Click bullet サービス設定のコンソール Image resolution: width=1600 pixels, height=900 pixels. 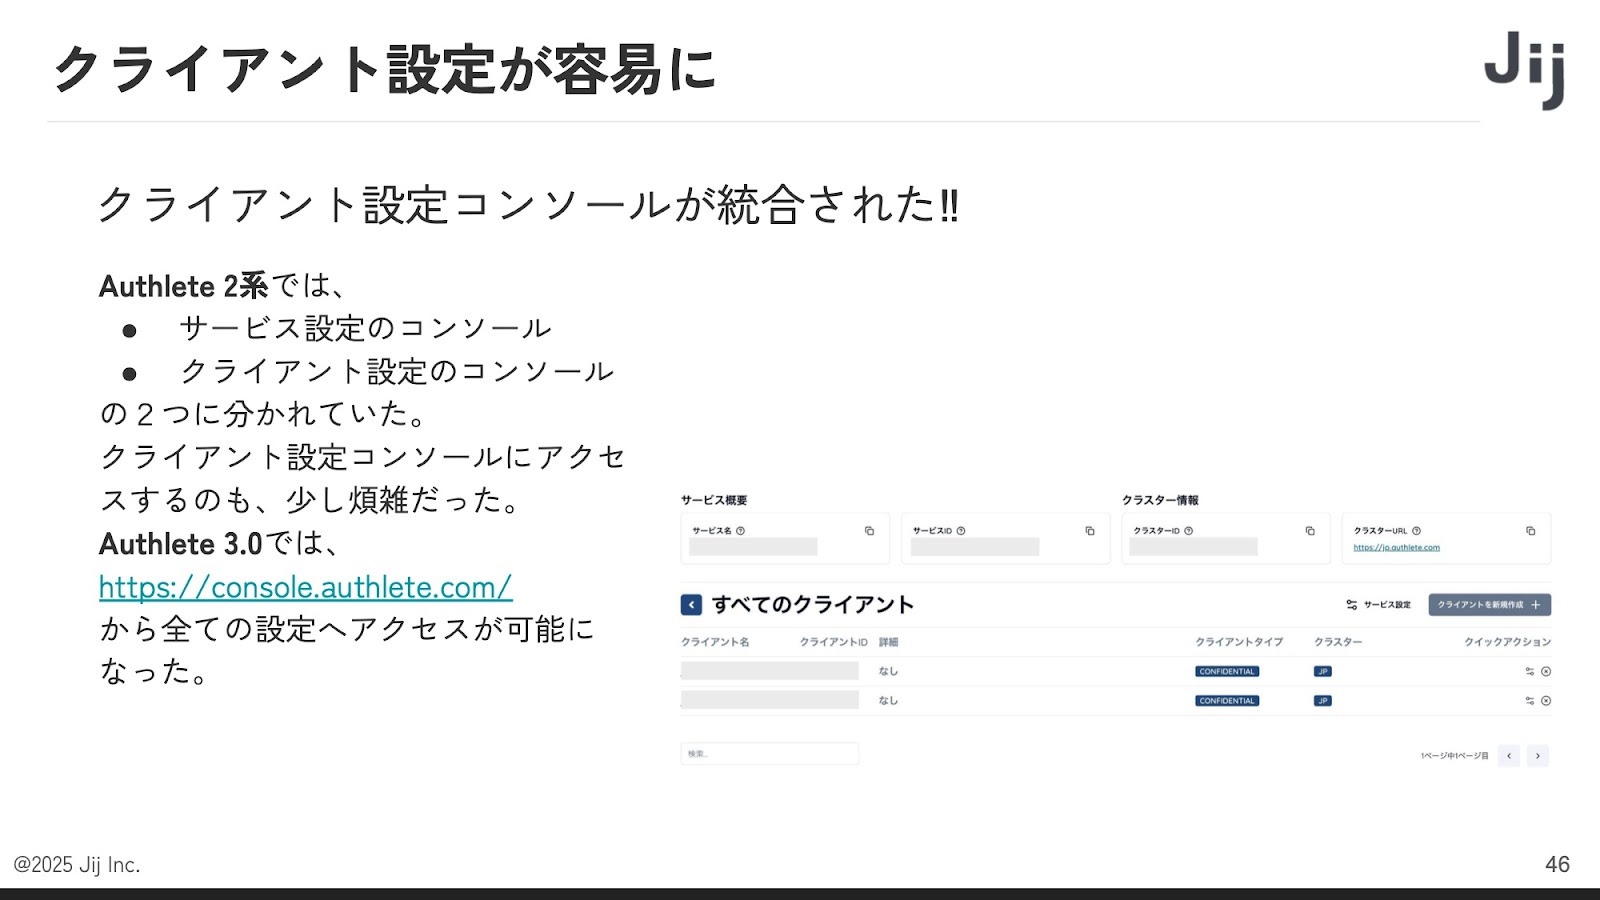point(366,328)
